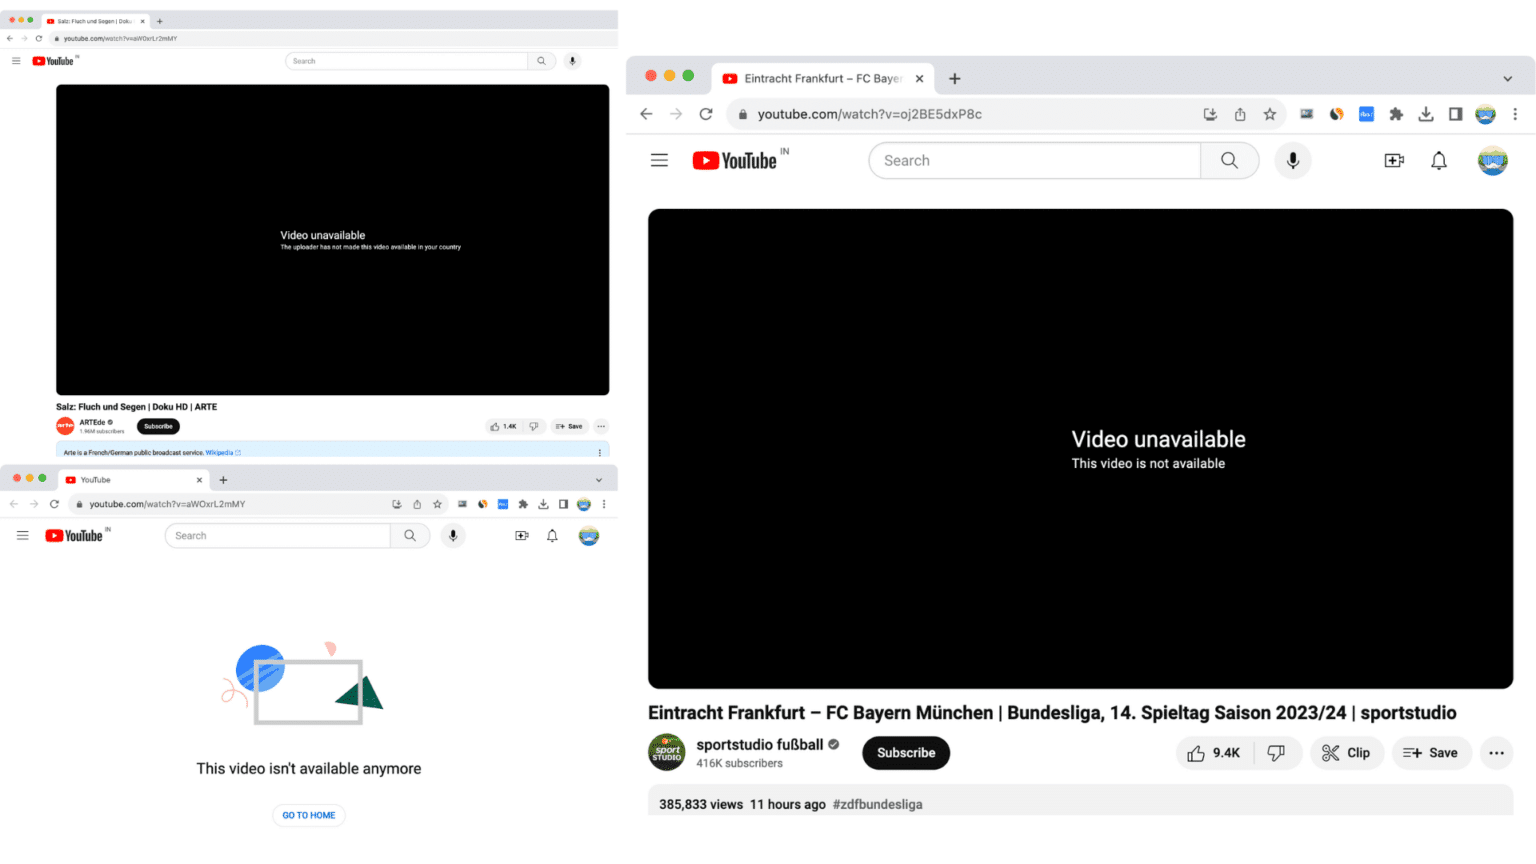Click the search magnifier icon
The height and width of the screenshot is (864, 1536).
[1229, 160]
